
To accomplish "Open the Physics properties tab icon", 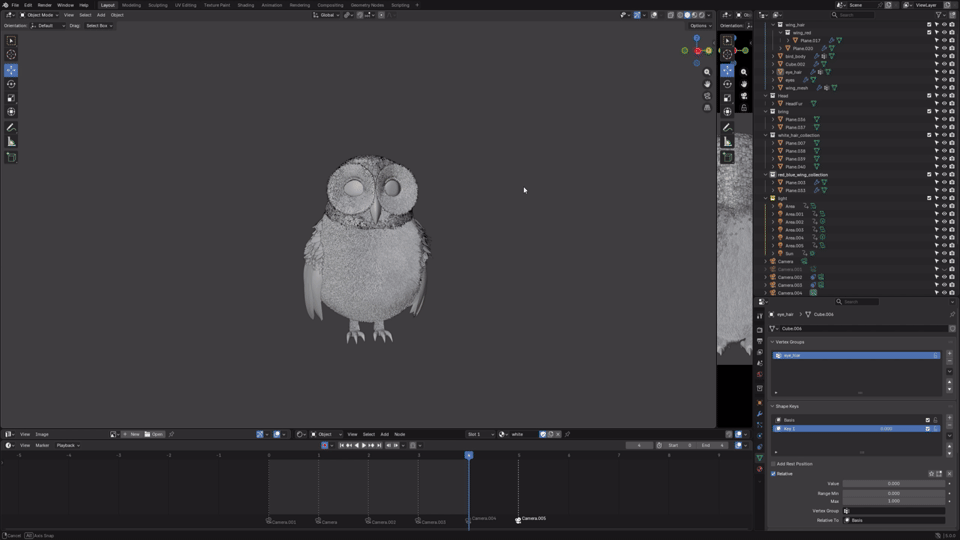I will point(760,436).
